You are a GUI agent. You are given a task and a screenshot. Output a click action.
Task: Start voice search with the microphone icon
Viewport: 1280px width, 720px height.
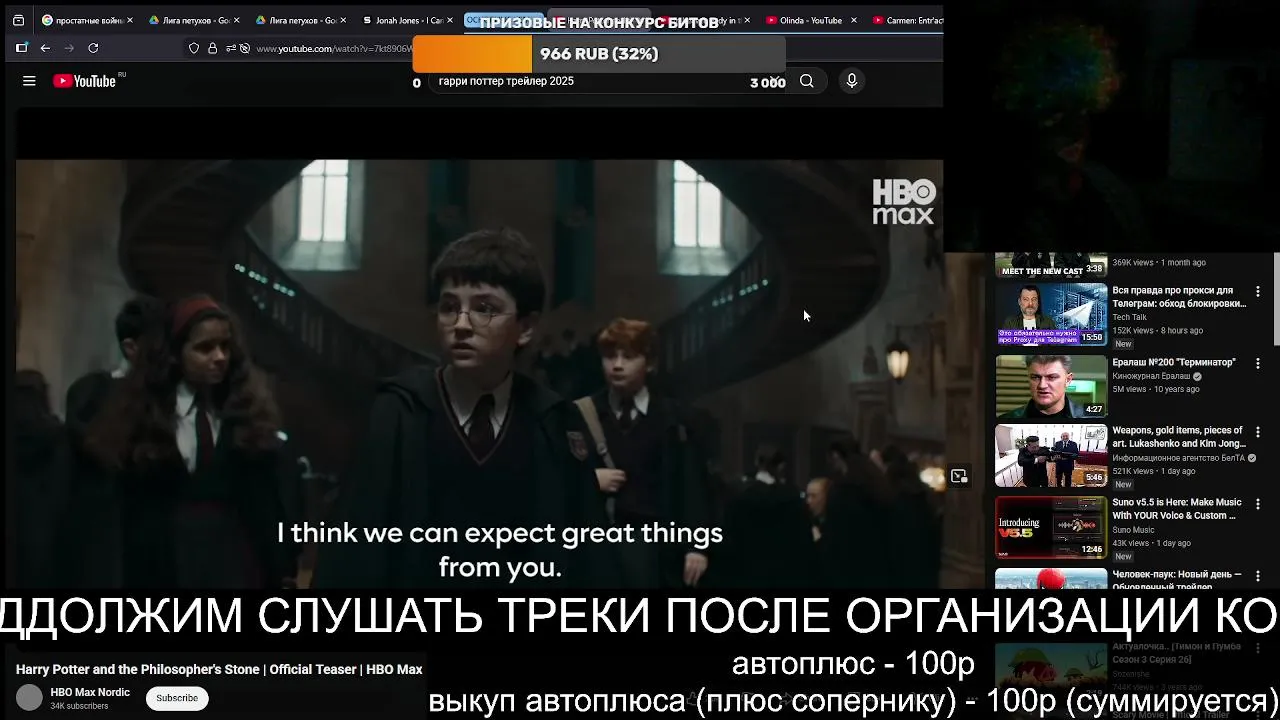(851, 81)
